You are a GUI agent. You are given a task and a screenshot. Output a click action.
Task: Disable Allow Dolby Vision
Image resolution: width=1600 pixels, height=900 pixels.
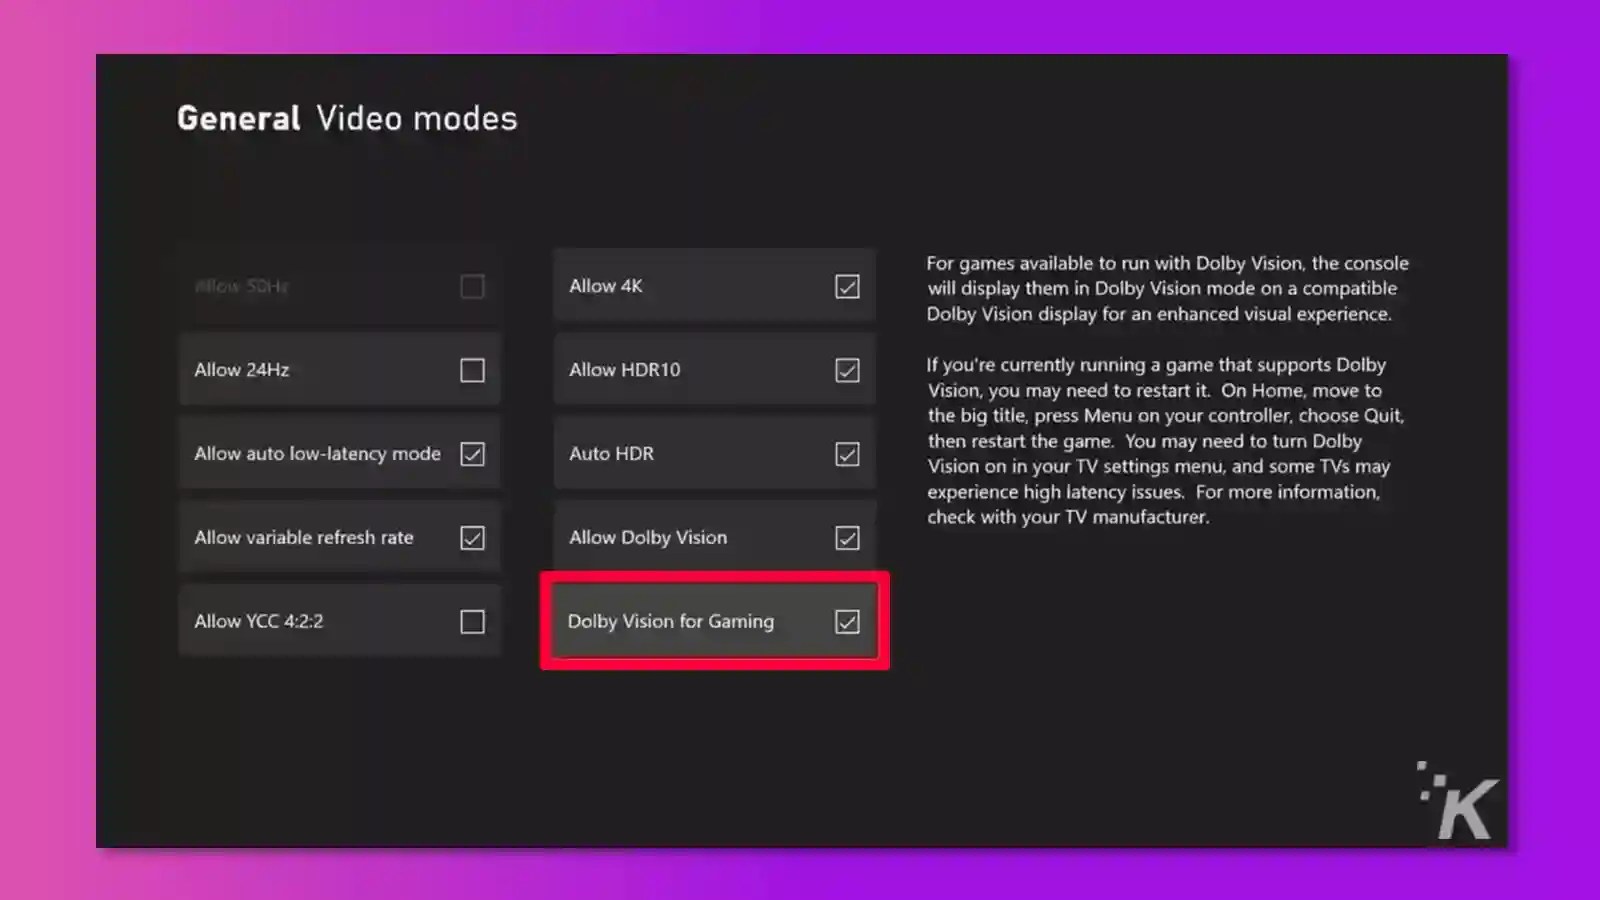pos(846,537)
